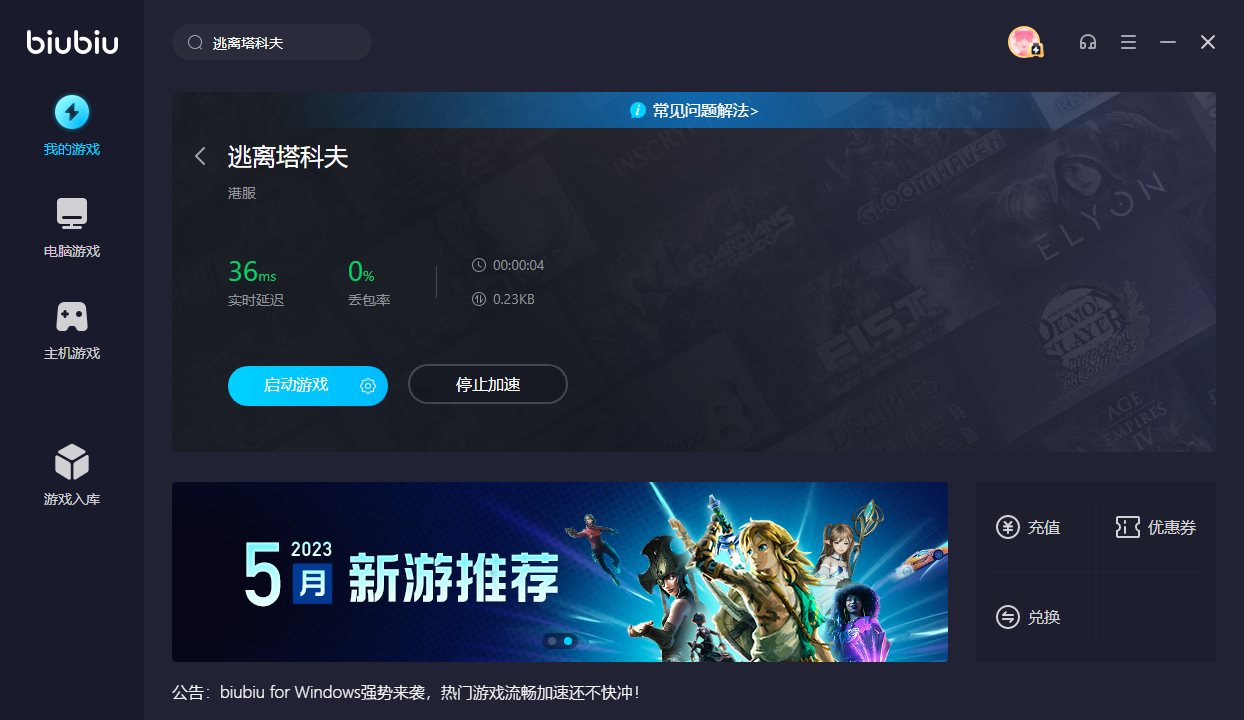Open user avatar profile

1024,42
